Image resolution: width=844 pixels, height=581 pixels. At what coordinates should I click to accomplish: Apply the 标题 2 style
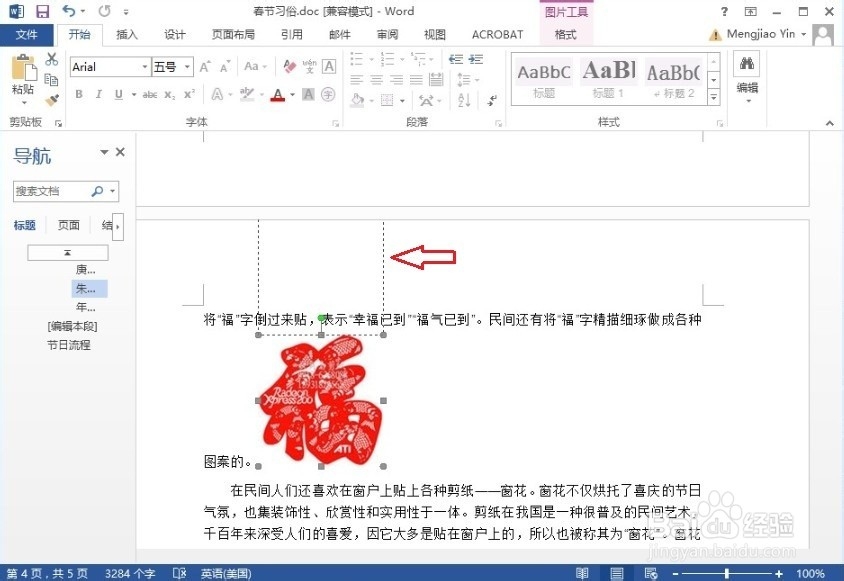(673, 79)
